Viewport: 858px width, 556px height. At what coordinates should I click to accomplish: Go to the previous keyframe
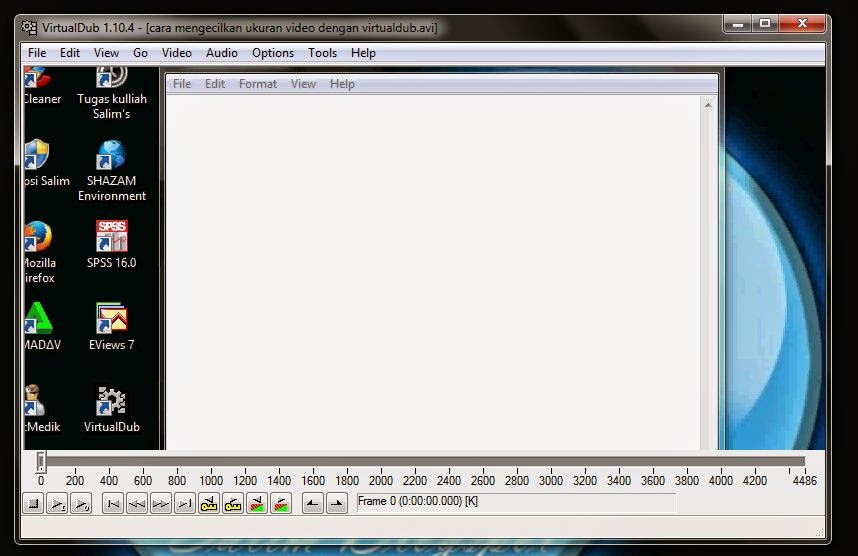209,503
